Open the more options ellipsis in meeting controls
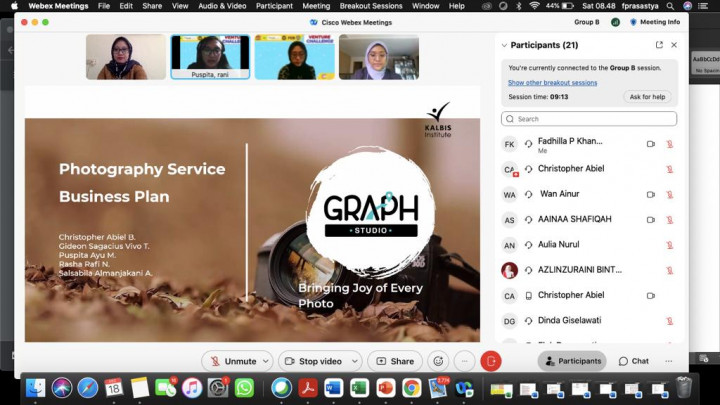Viewport: 720px width, 405px height. pyautogui.click(x=464, y=361)
